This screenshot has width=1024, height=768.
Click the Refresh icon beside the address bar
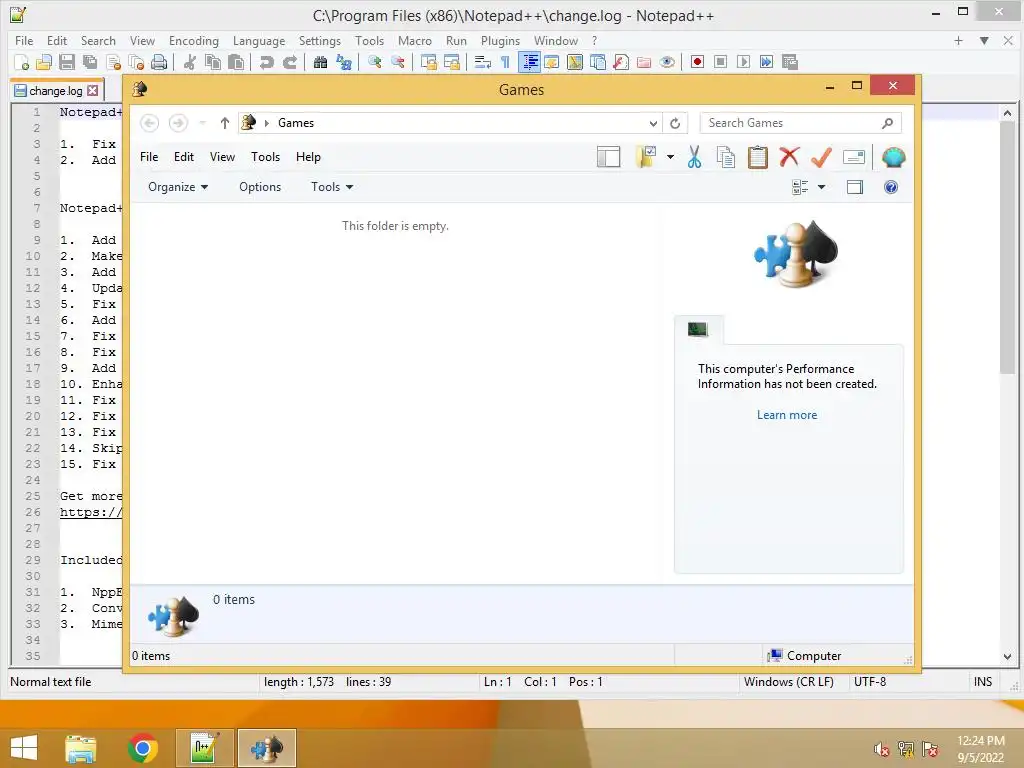pyautogui.click(x=675, y=123)
